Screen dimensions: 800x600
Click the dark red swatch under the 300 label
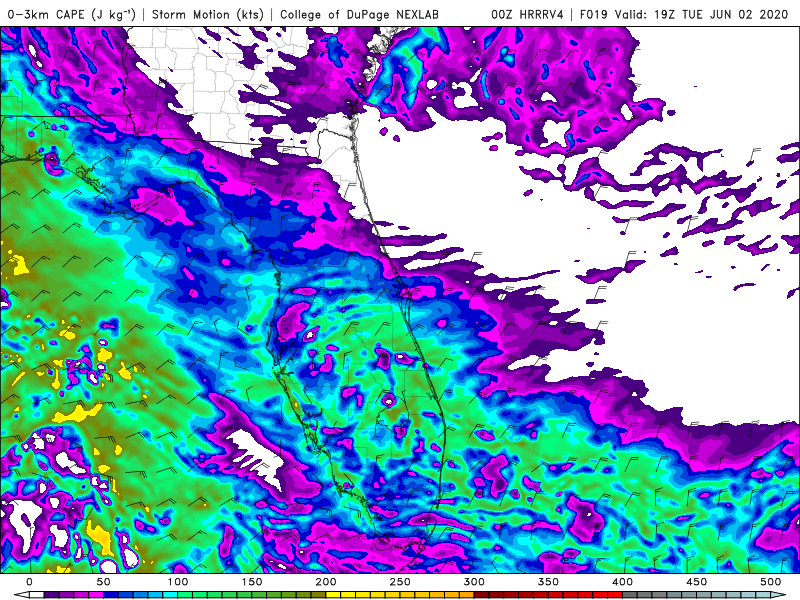click(481, 595)
